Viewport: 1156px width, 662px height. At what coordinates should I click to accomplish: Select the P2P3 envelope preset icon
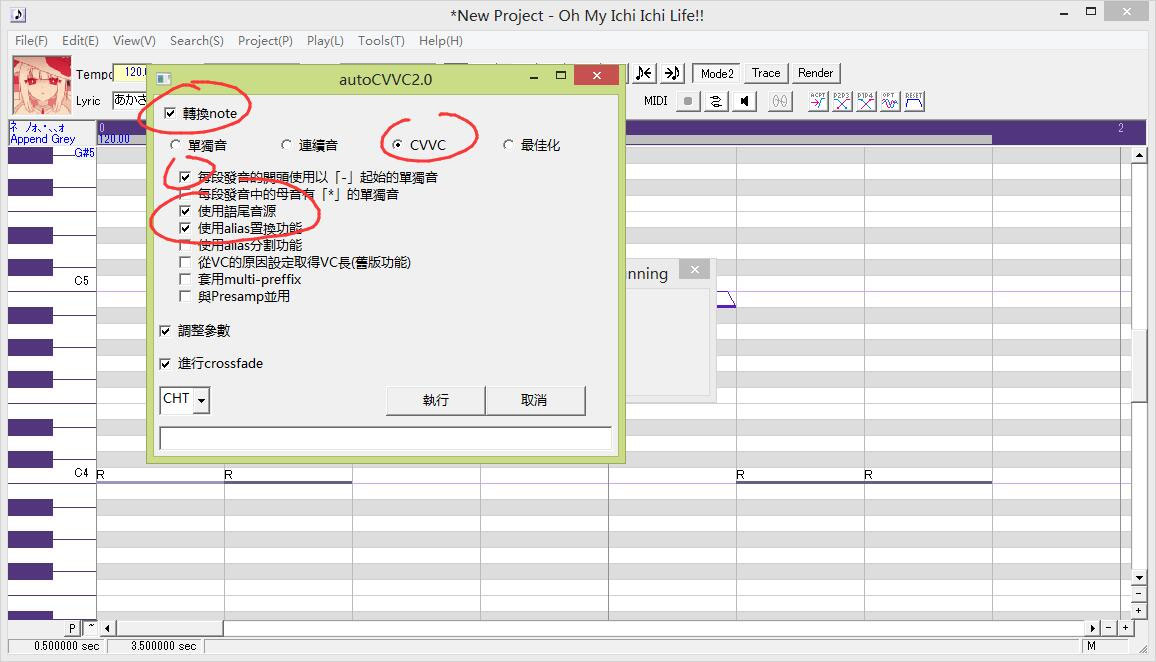pyautogui.click(x=840, y=100)
